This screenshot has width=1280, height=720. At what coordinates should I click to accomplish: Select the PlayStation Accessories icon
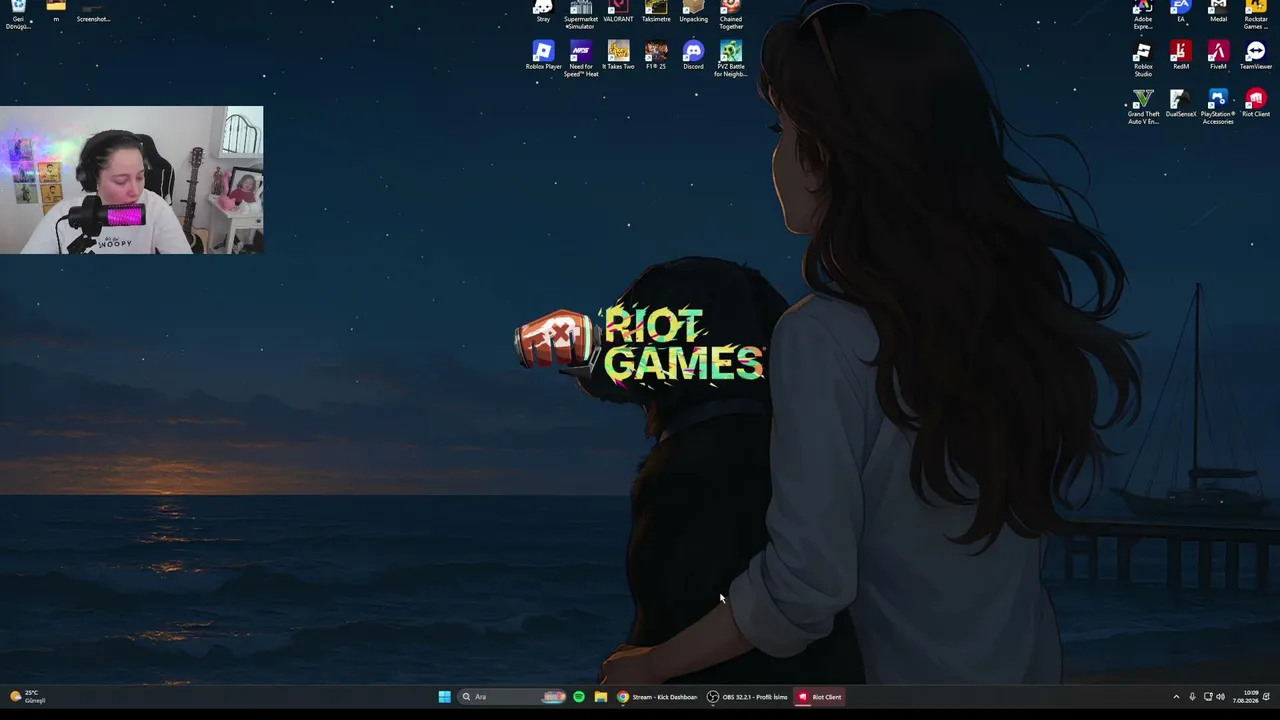pos(1218,107)
